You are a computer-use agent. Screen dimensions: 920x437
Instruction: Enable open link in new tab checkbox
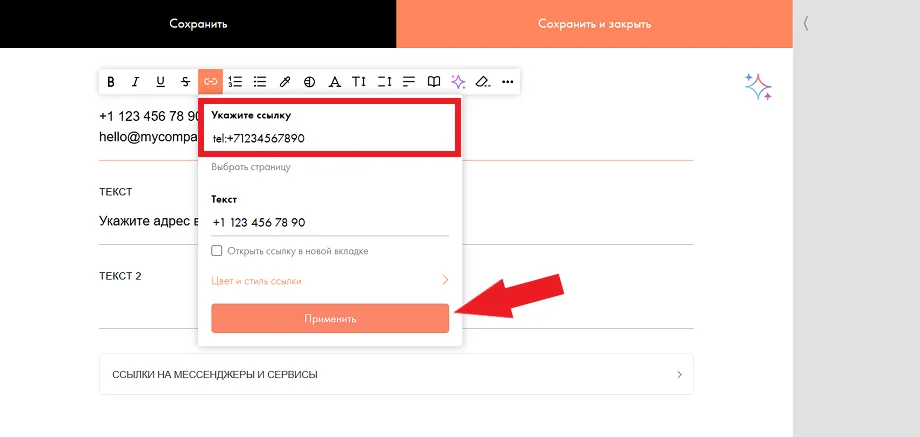click(217, 251)
